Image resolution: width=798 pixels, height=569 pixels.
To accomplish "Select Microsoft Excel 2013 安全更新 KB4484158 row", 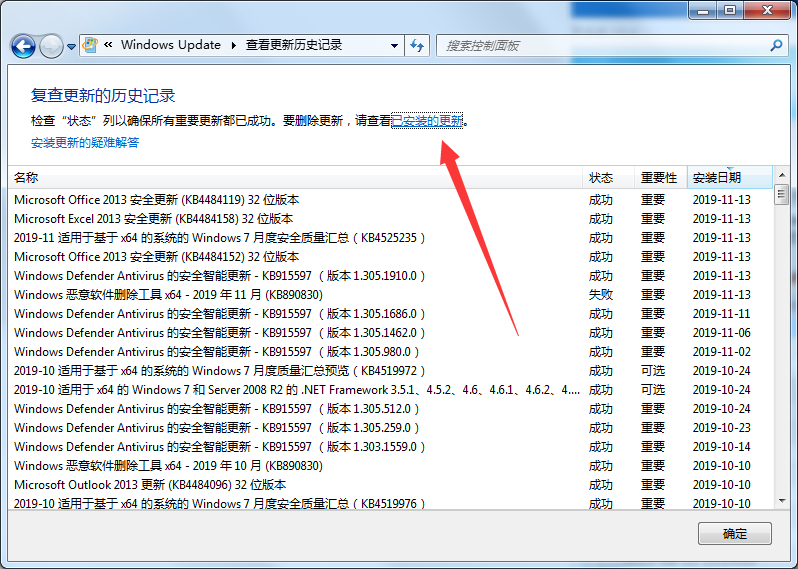I will coord(390,219).
